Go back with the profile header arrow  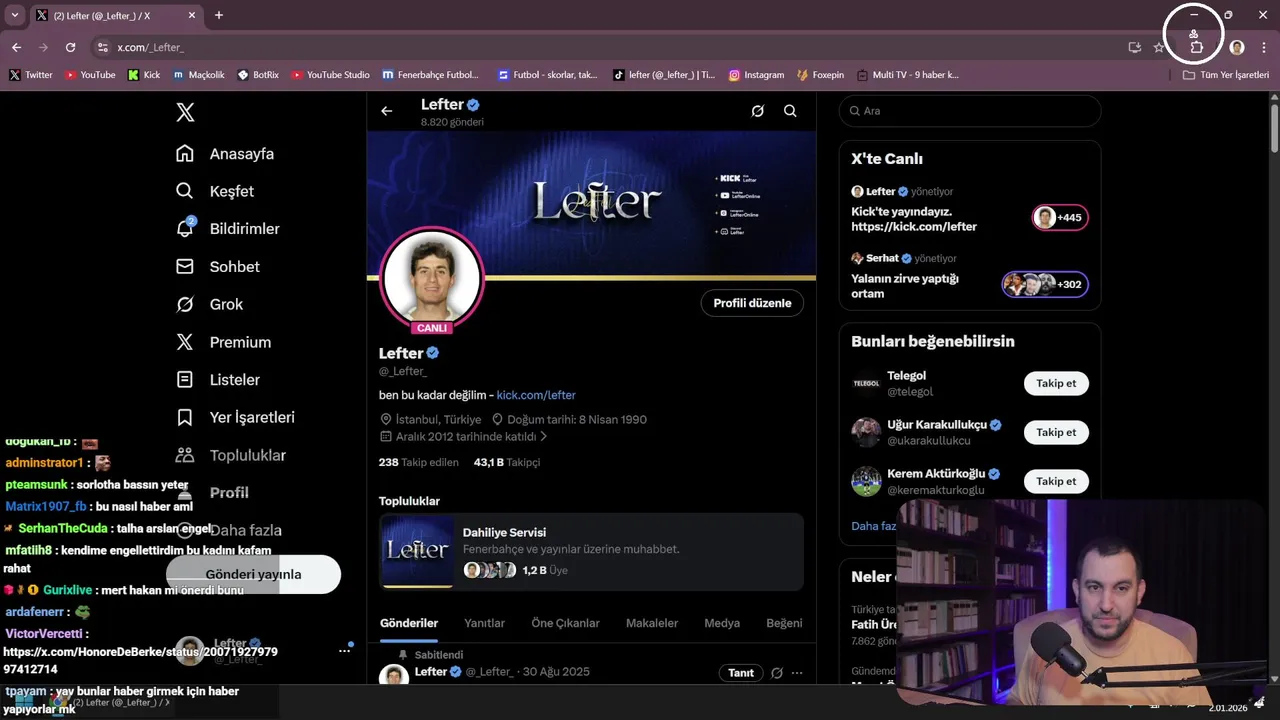pos(387,111)
